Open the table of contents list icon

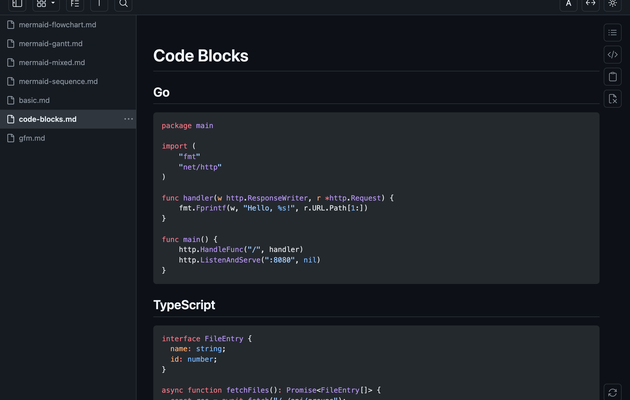pyautogui.click(x=612, y=33)
